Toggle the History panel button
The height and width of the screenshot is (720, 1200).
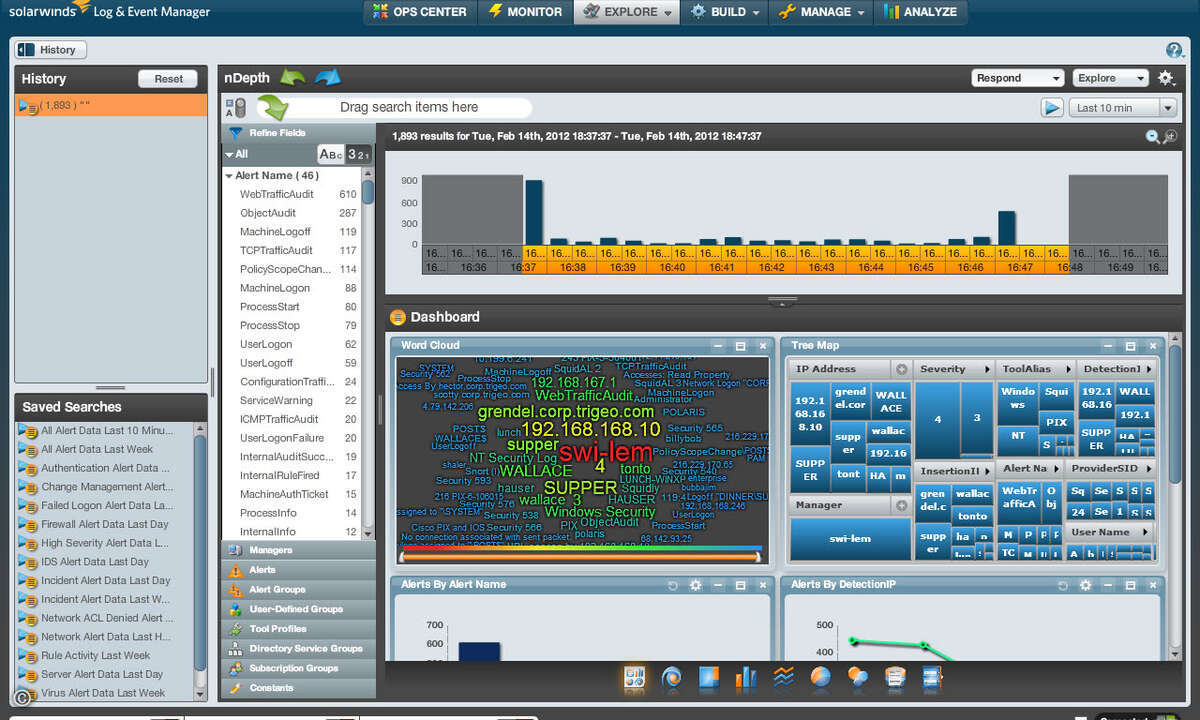(x=49, y=50)
